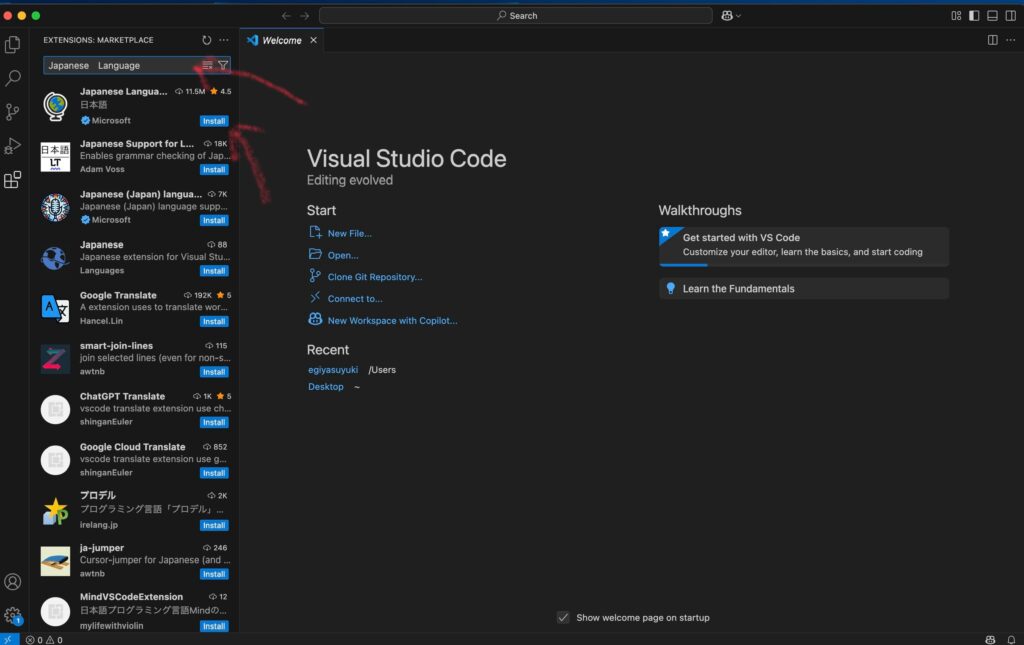1024x645 pixels.
Task: Open Learn the Fundamentals walkthrough
Action: 804,289
